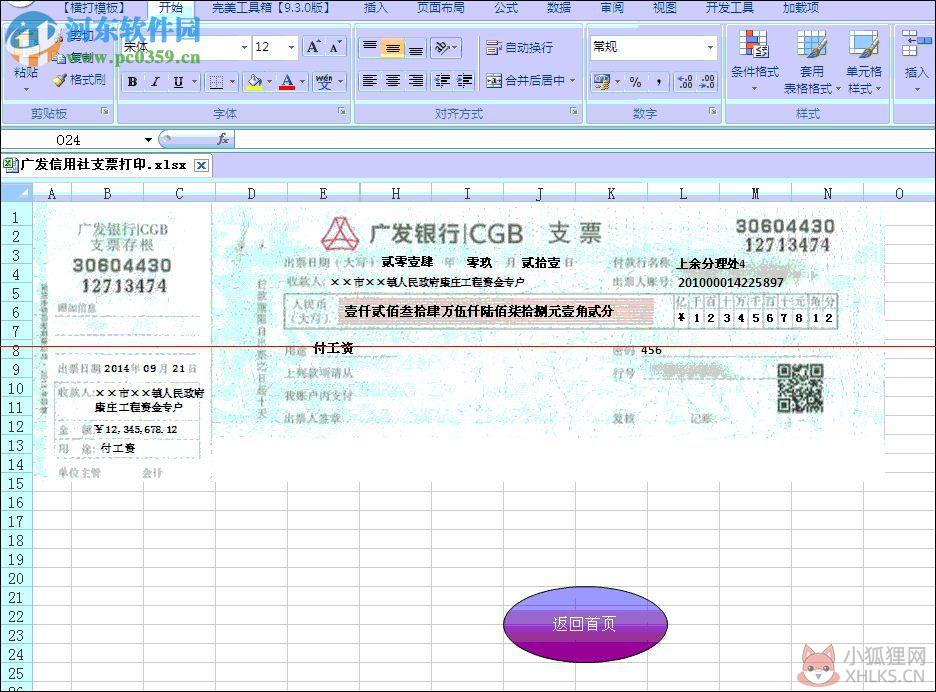Screen dimensions: 936x692
Task: Expand the underline style arrow
Action: pos(194,82)
